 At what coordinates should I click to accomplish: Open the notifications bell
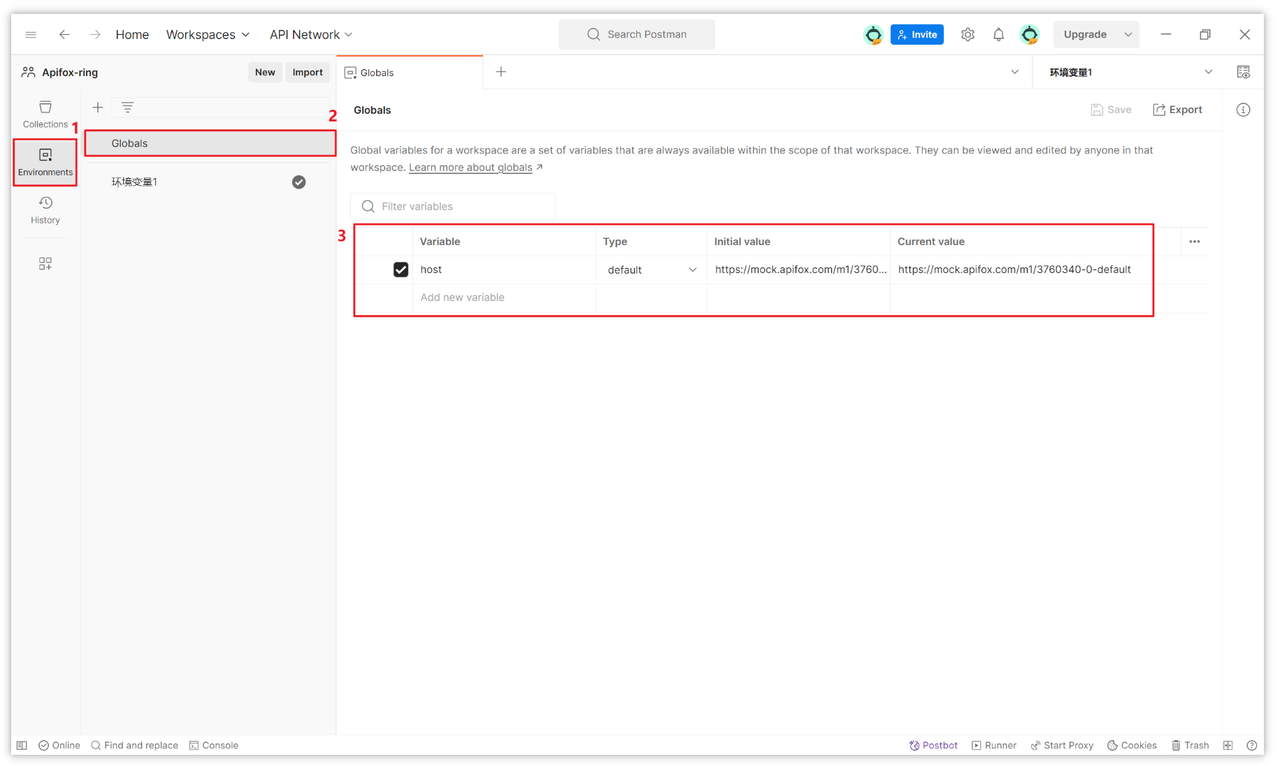pyautogui.click(x=998, y=34)
